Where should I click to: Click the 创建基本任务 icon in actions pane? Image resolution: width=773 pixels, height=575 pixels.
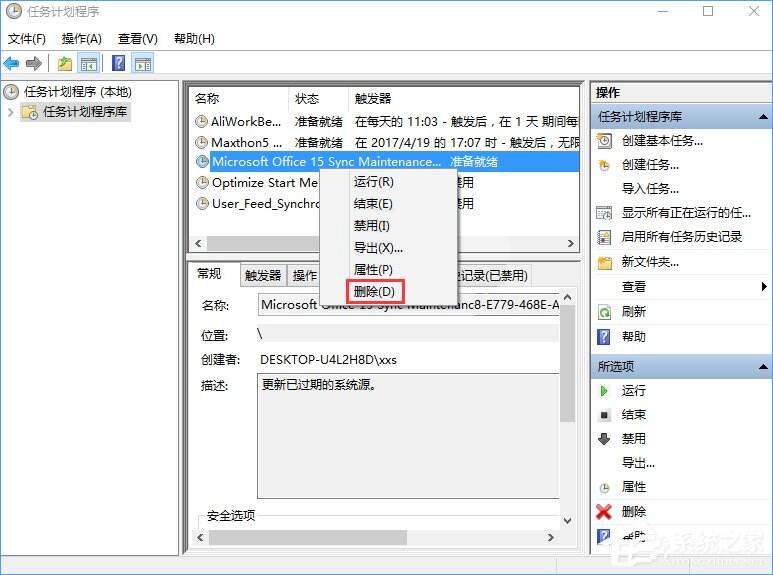(x=604, y=141)
